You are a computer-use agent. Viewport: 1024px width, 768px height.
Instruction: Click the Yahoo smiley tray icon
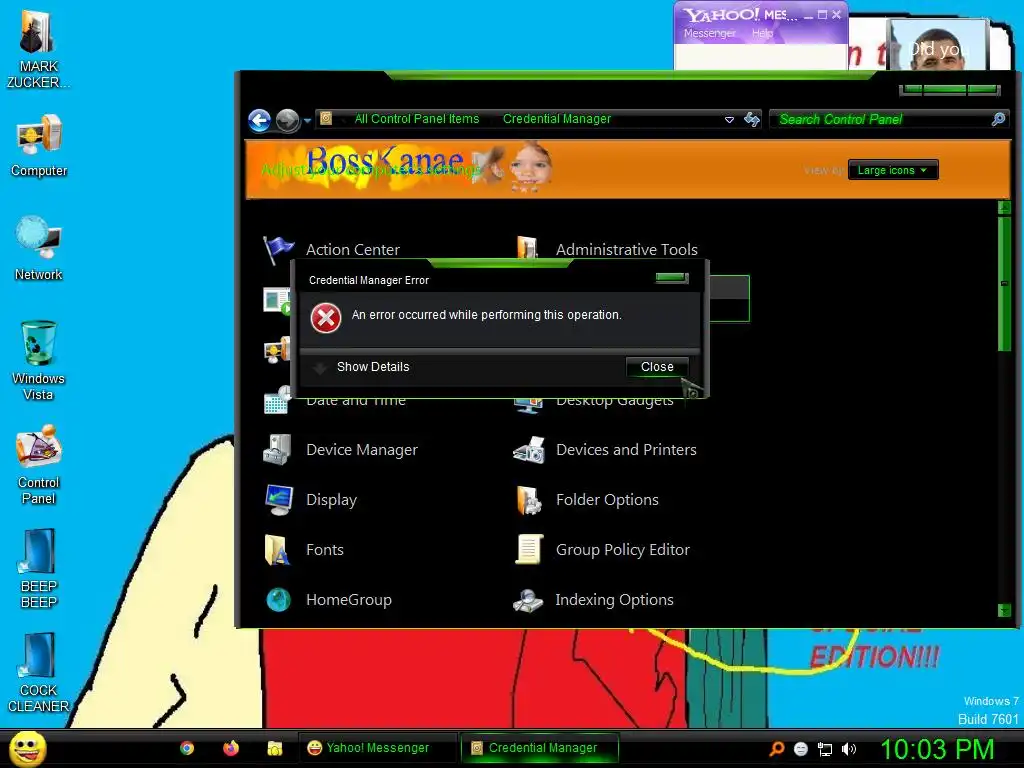801,749
